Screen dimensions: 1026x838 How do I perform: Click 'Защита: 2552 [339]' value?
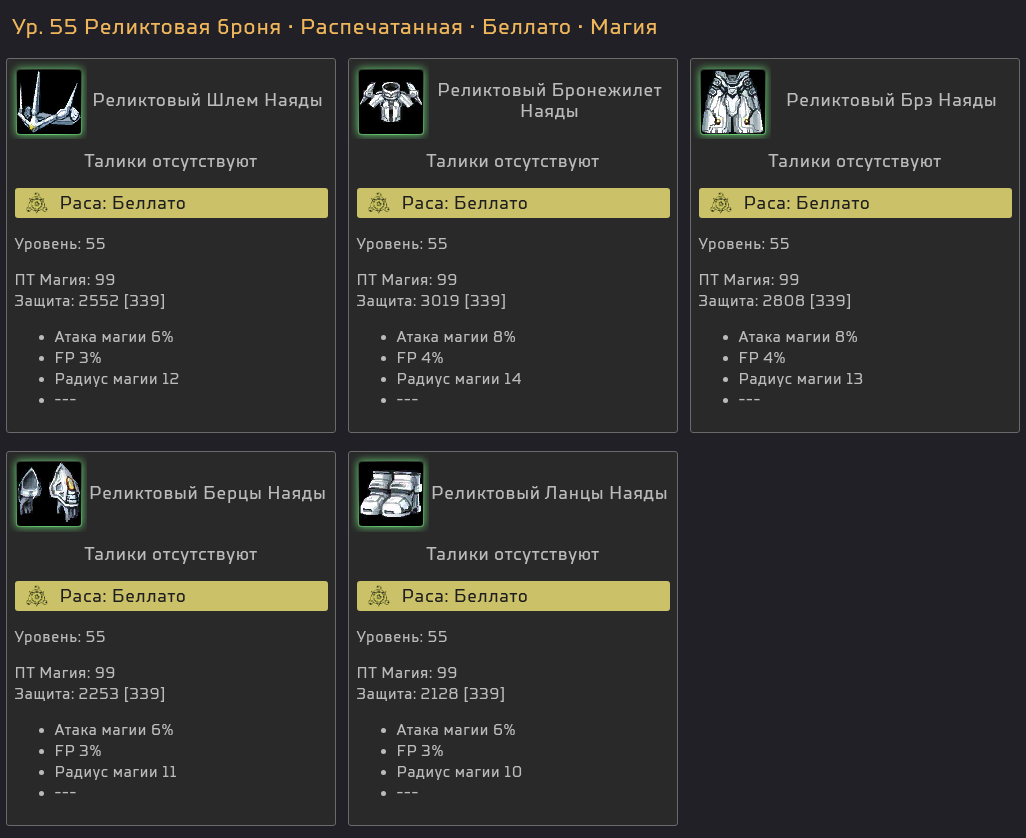click(90, 301)
